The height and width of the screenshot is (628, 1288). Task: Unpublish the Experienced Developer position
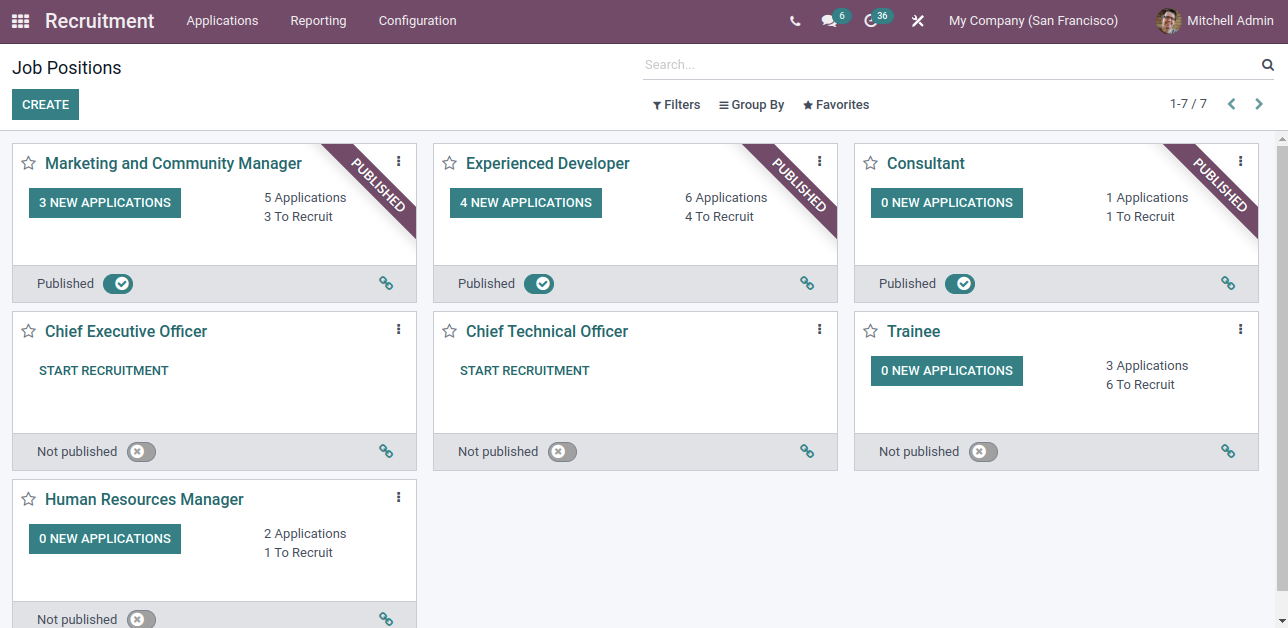[539, 284]
